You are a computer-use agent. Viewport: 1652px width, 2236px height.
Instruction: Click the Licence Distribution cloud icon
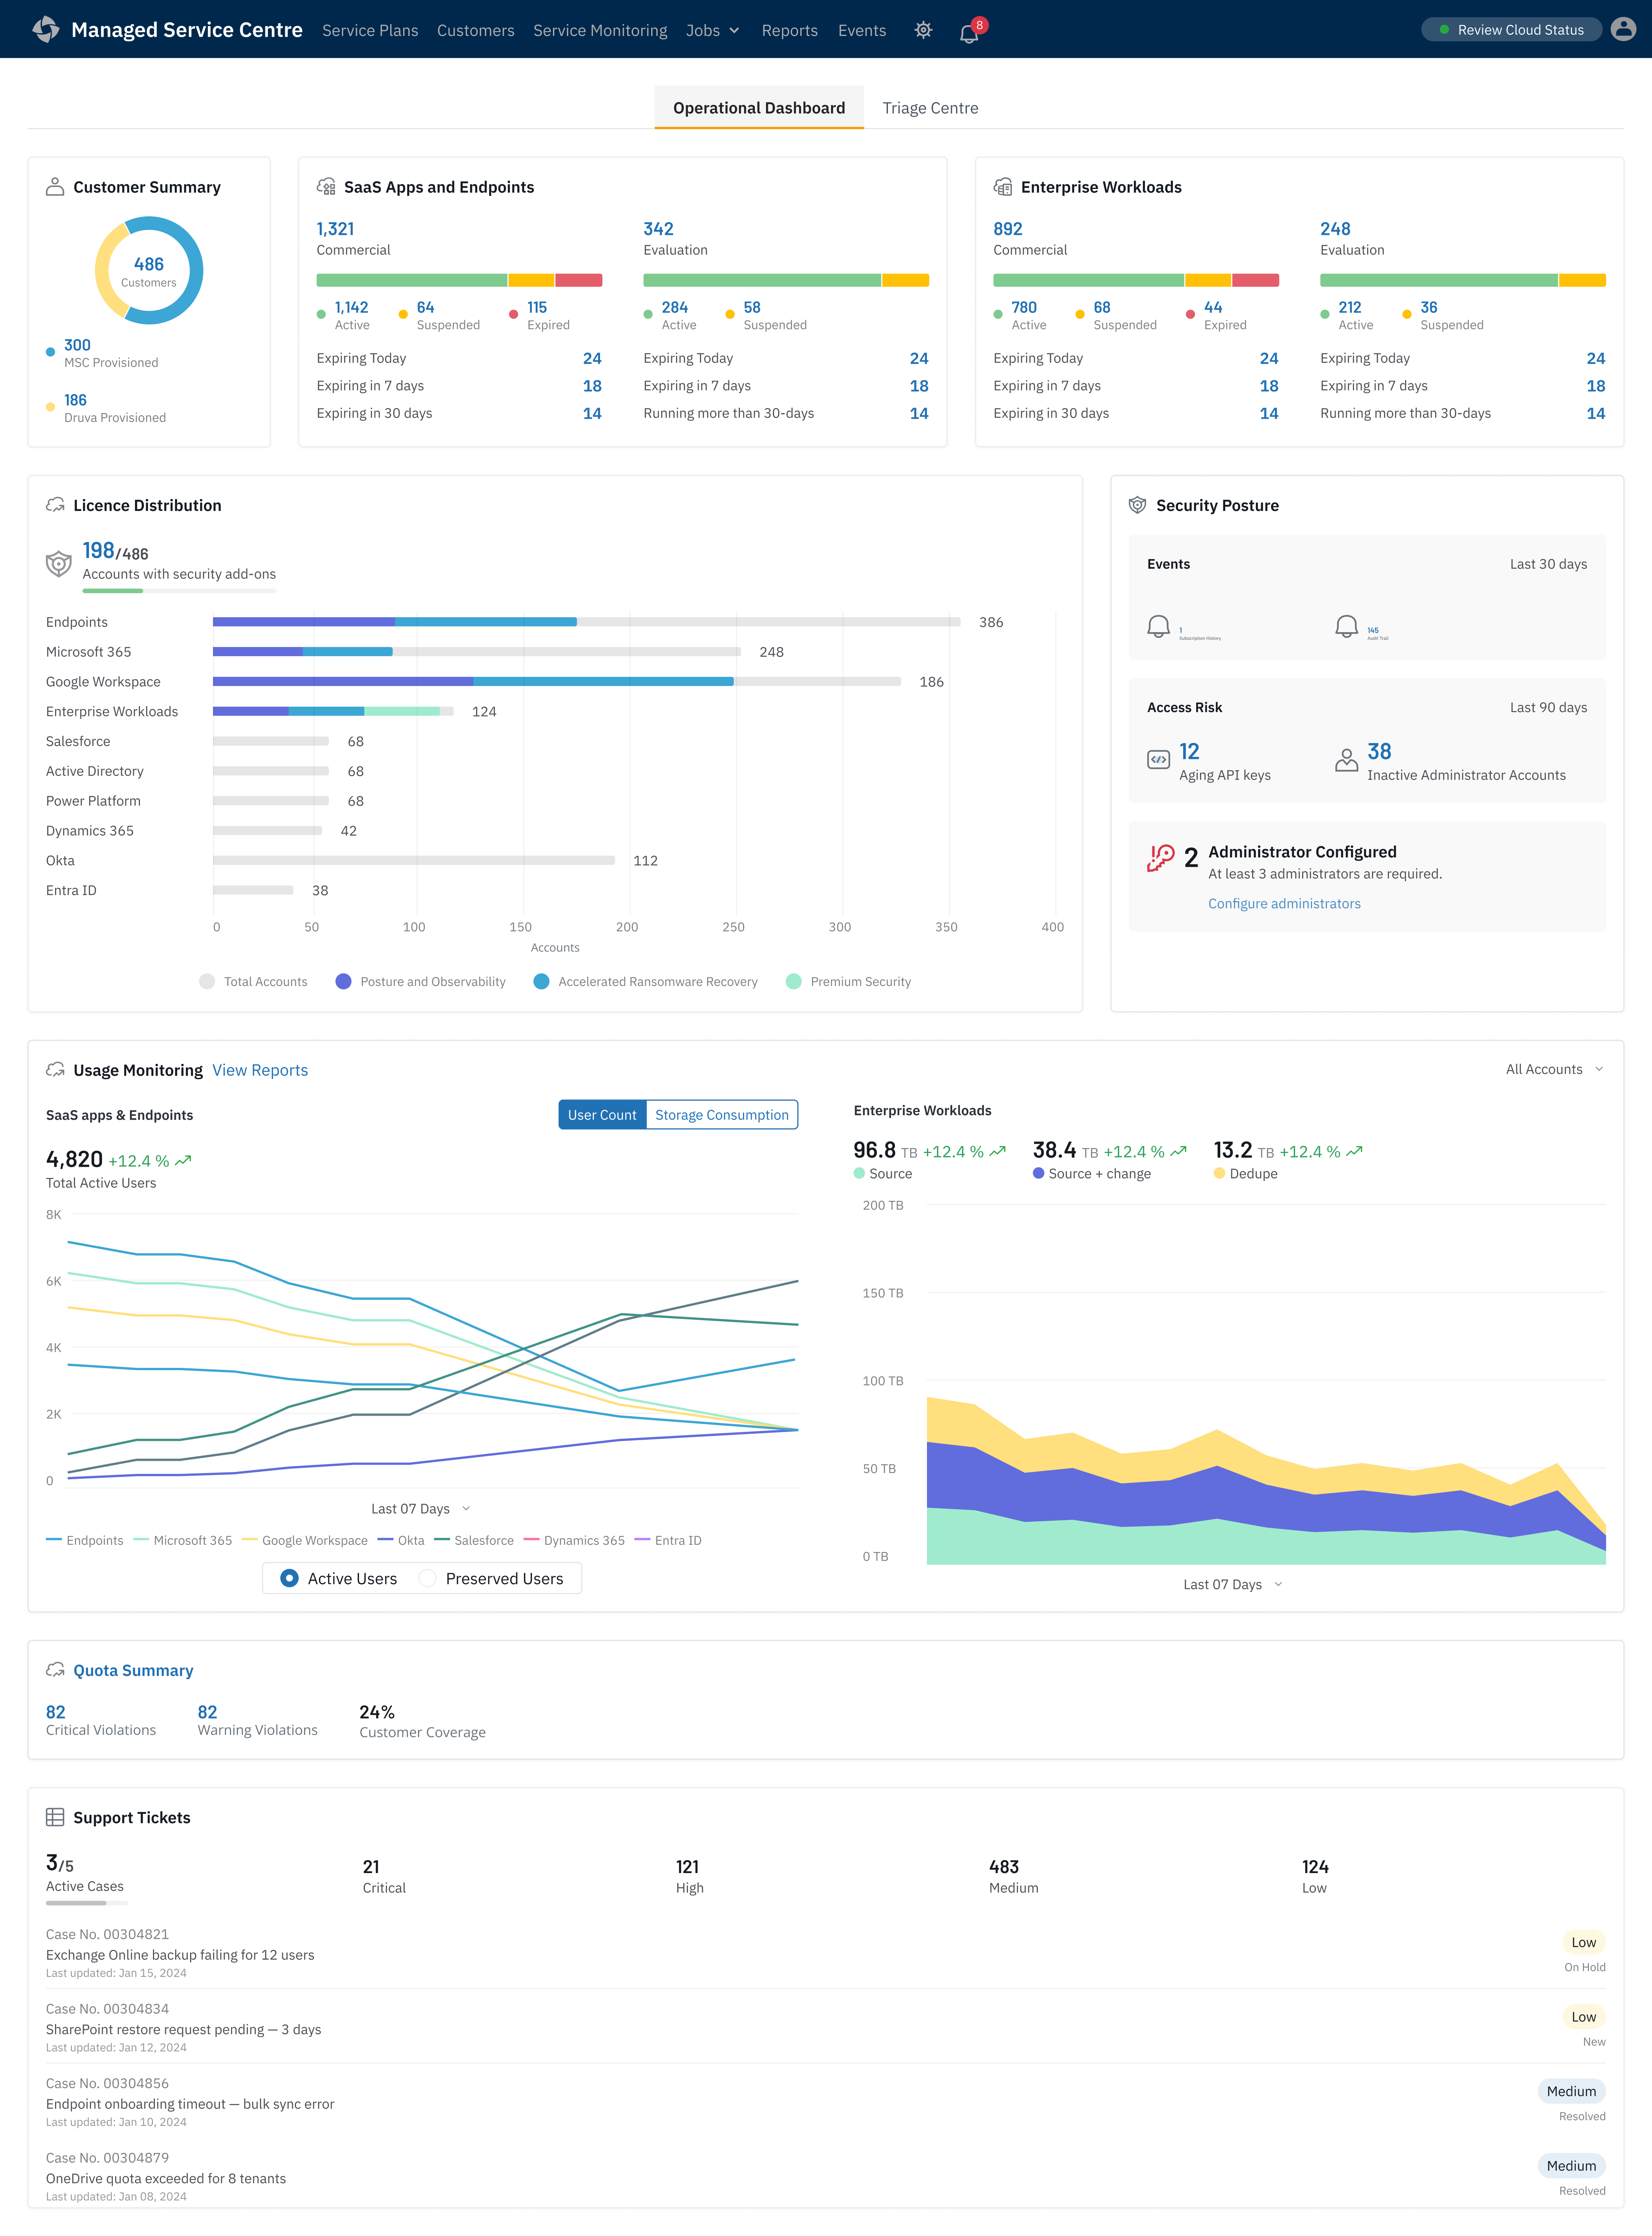click(x=55, y=505)
